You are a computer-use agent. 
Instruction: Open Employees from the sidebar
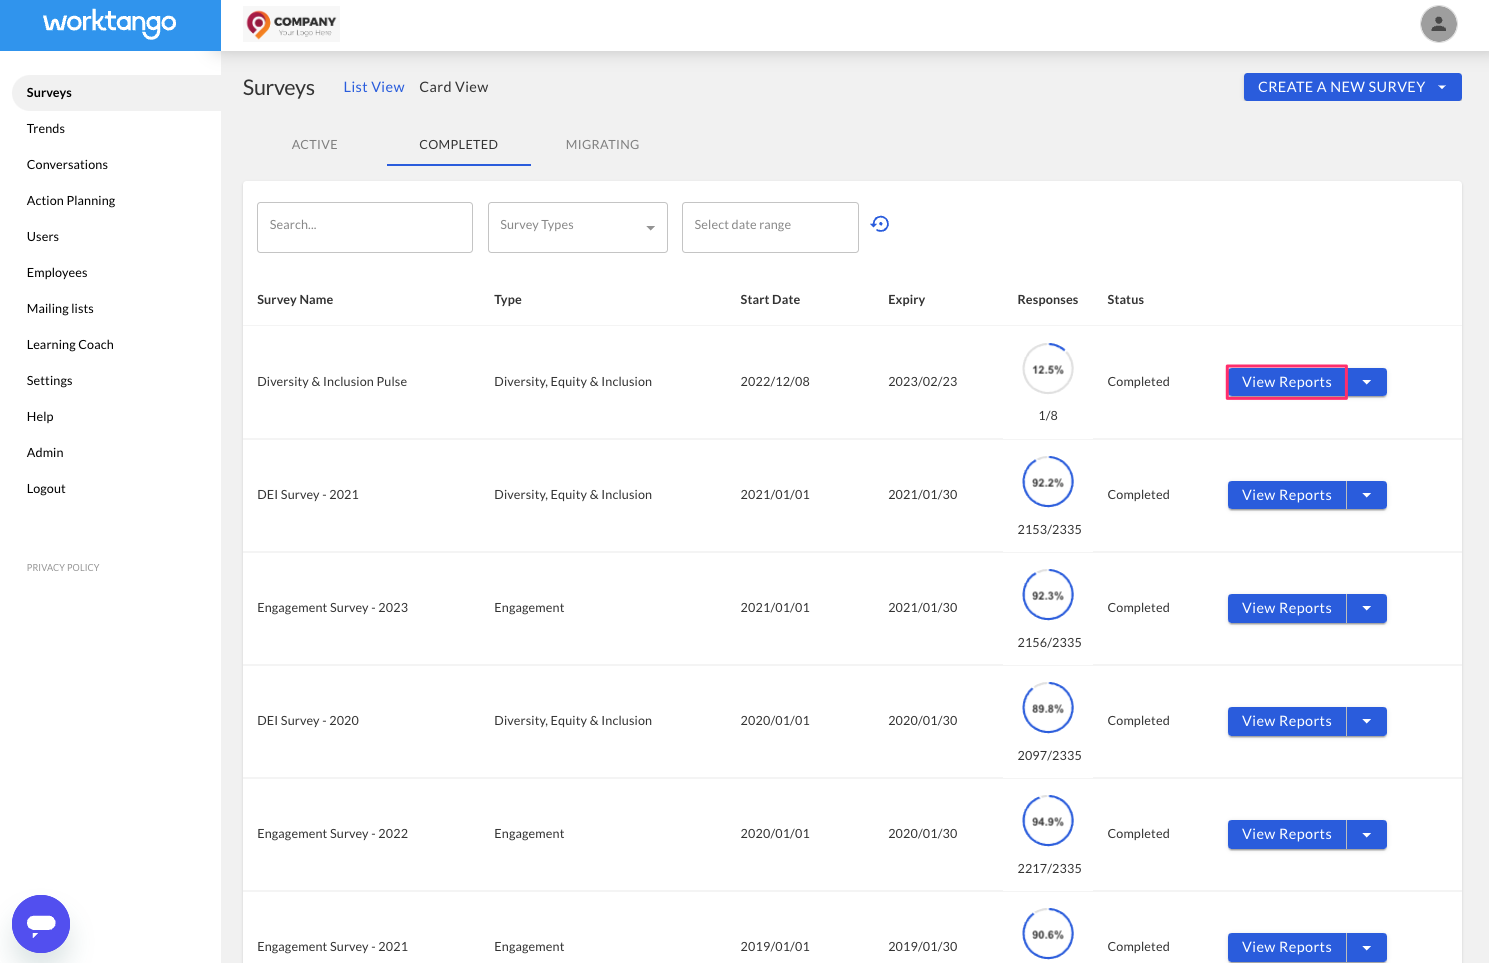click(x=57, y=272)
